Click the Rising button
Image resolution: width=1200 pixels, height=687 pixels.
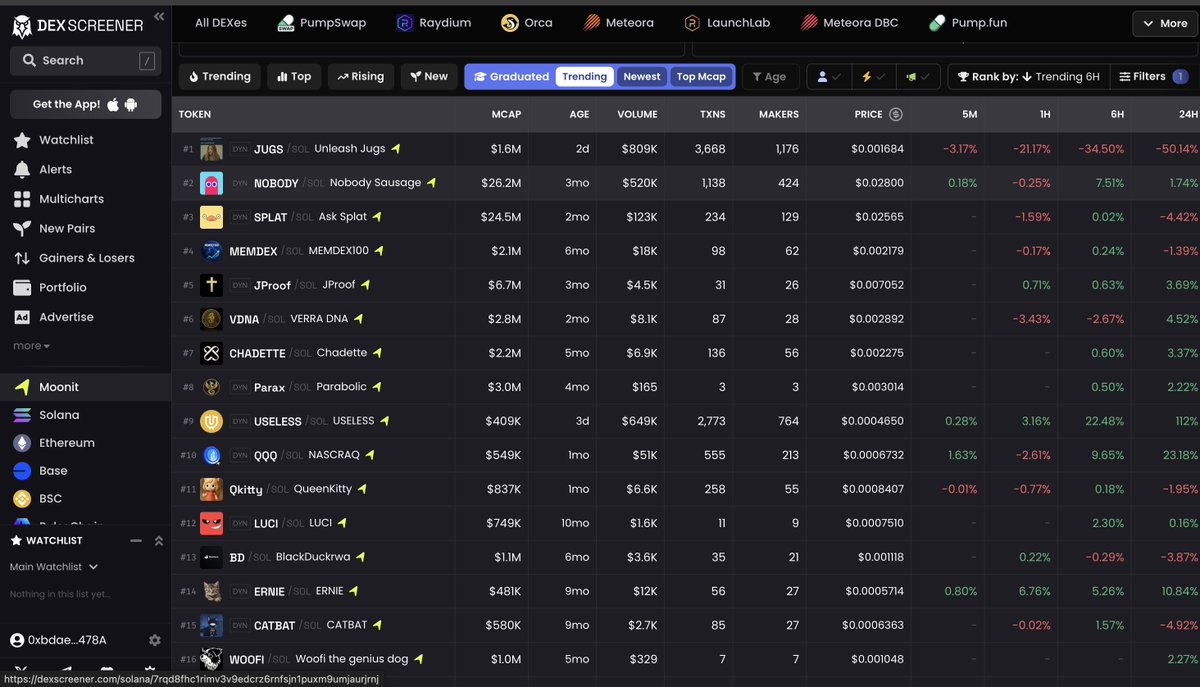[x=360, y=76]
